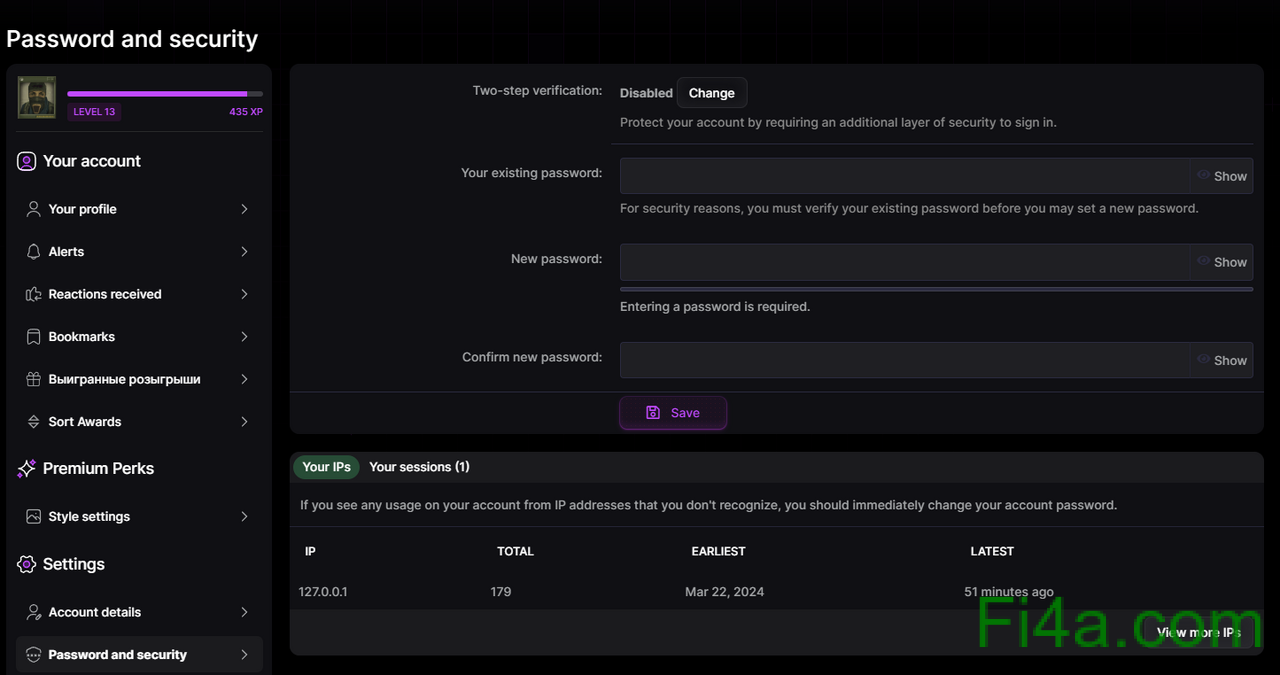This screenshot has height=675, width=1280.
Task: Click the Sort Awards sort icon
Action: 33,422
